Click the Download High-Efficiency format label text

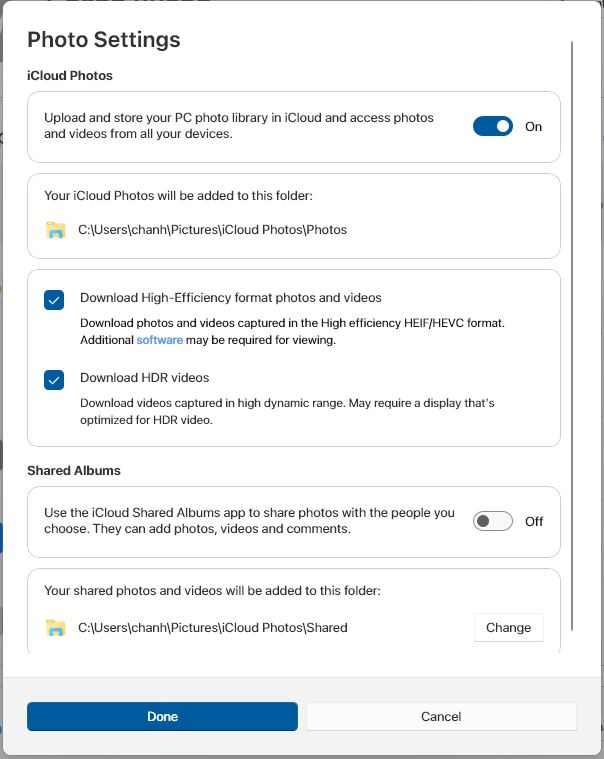(x=230, y=298)
